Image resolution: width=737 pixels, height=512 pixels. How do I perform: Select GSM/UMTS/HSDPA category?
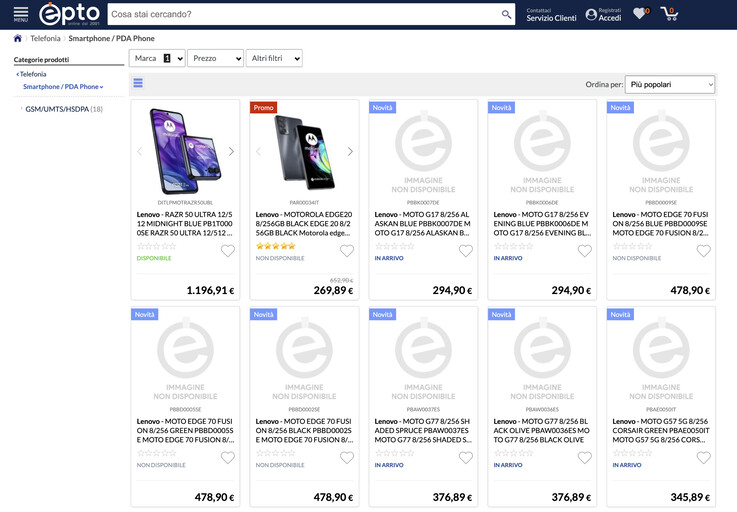point(56,108)
